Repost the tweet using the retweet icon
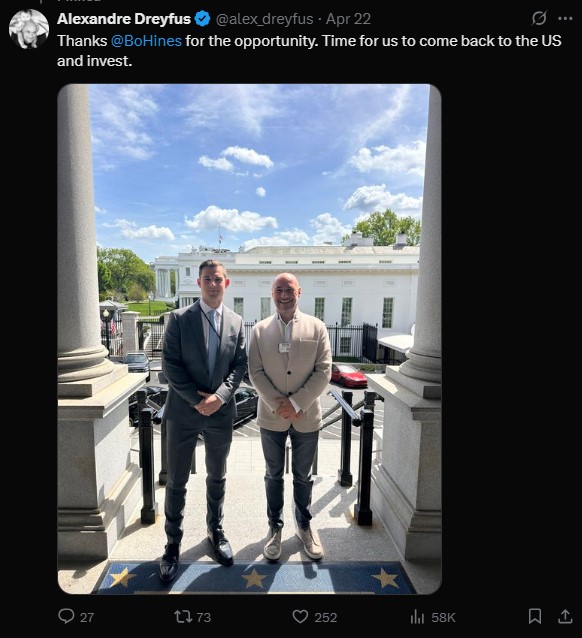 (x=183, y=616)
